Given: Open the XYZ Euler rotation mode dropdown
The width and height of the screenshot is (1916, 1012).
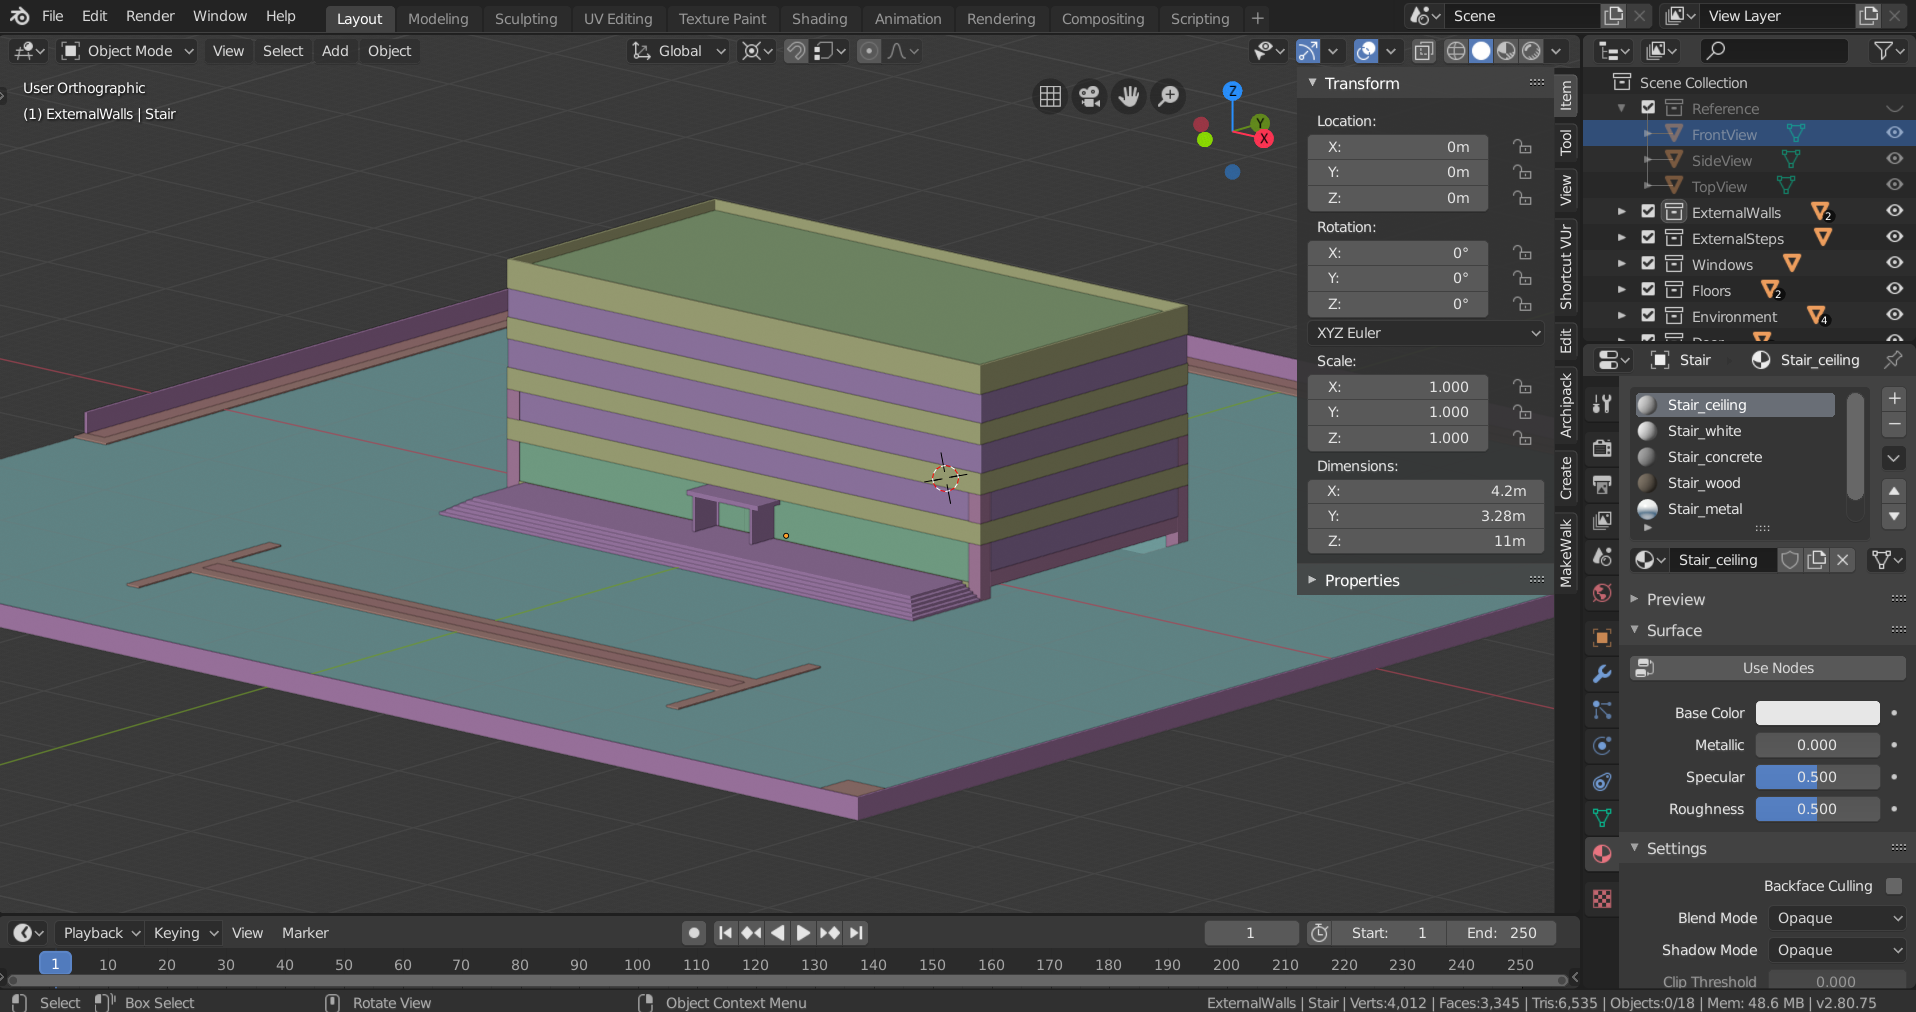Looking at the screenshot, I should (1427, 333).
